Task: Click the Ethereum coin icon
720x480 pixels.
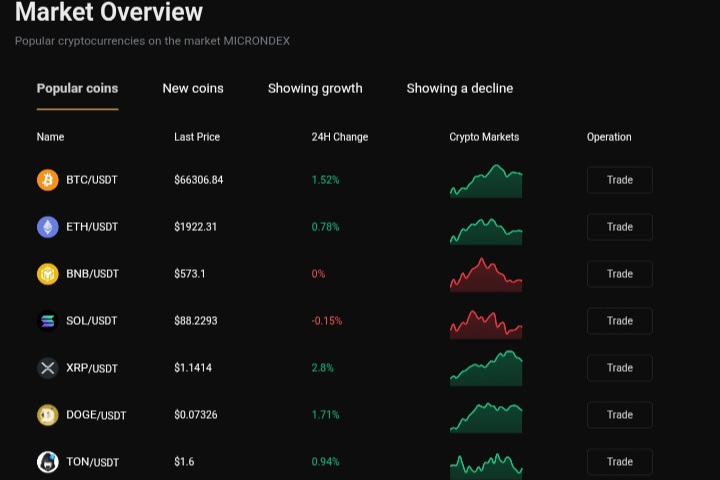Action: (48, 227)
